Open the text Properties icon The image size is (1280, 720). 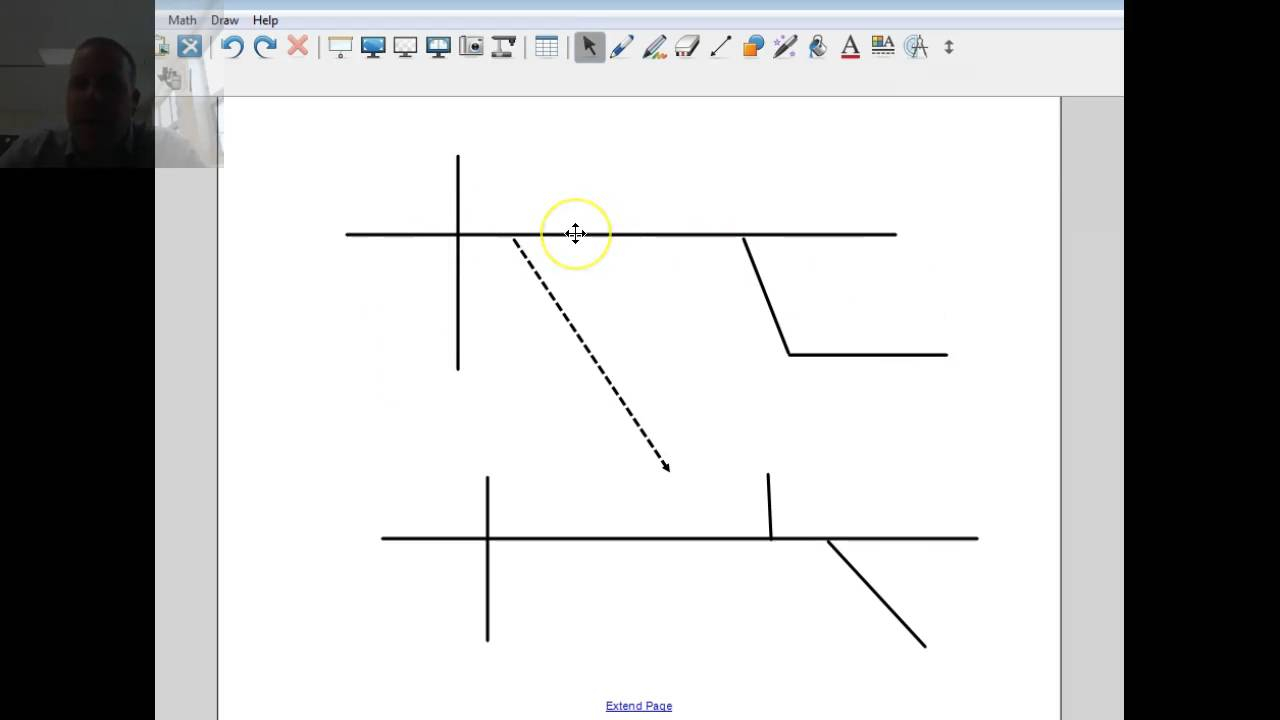click(883, 46)
